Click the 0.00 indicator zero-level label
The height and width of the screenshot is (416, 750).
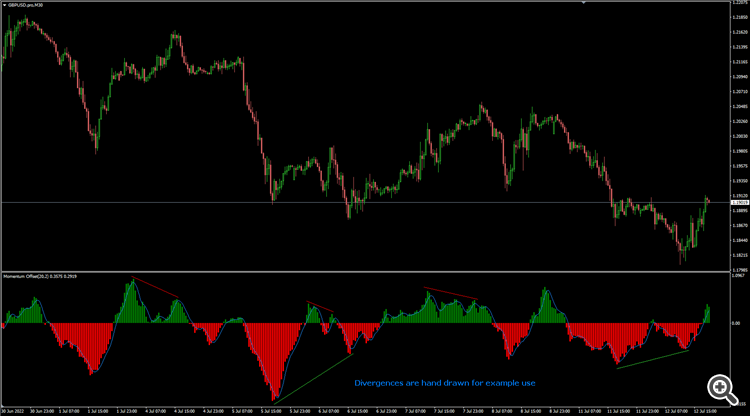pos(736,323)
